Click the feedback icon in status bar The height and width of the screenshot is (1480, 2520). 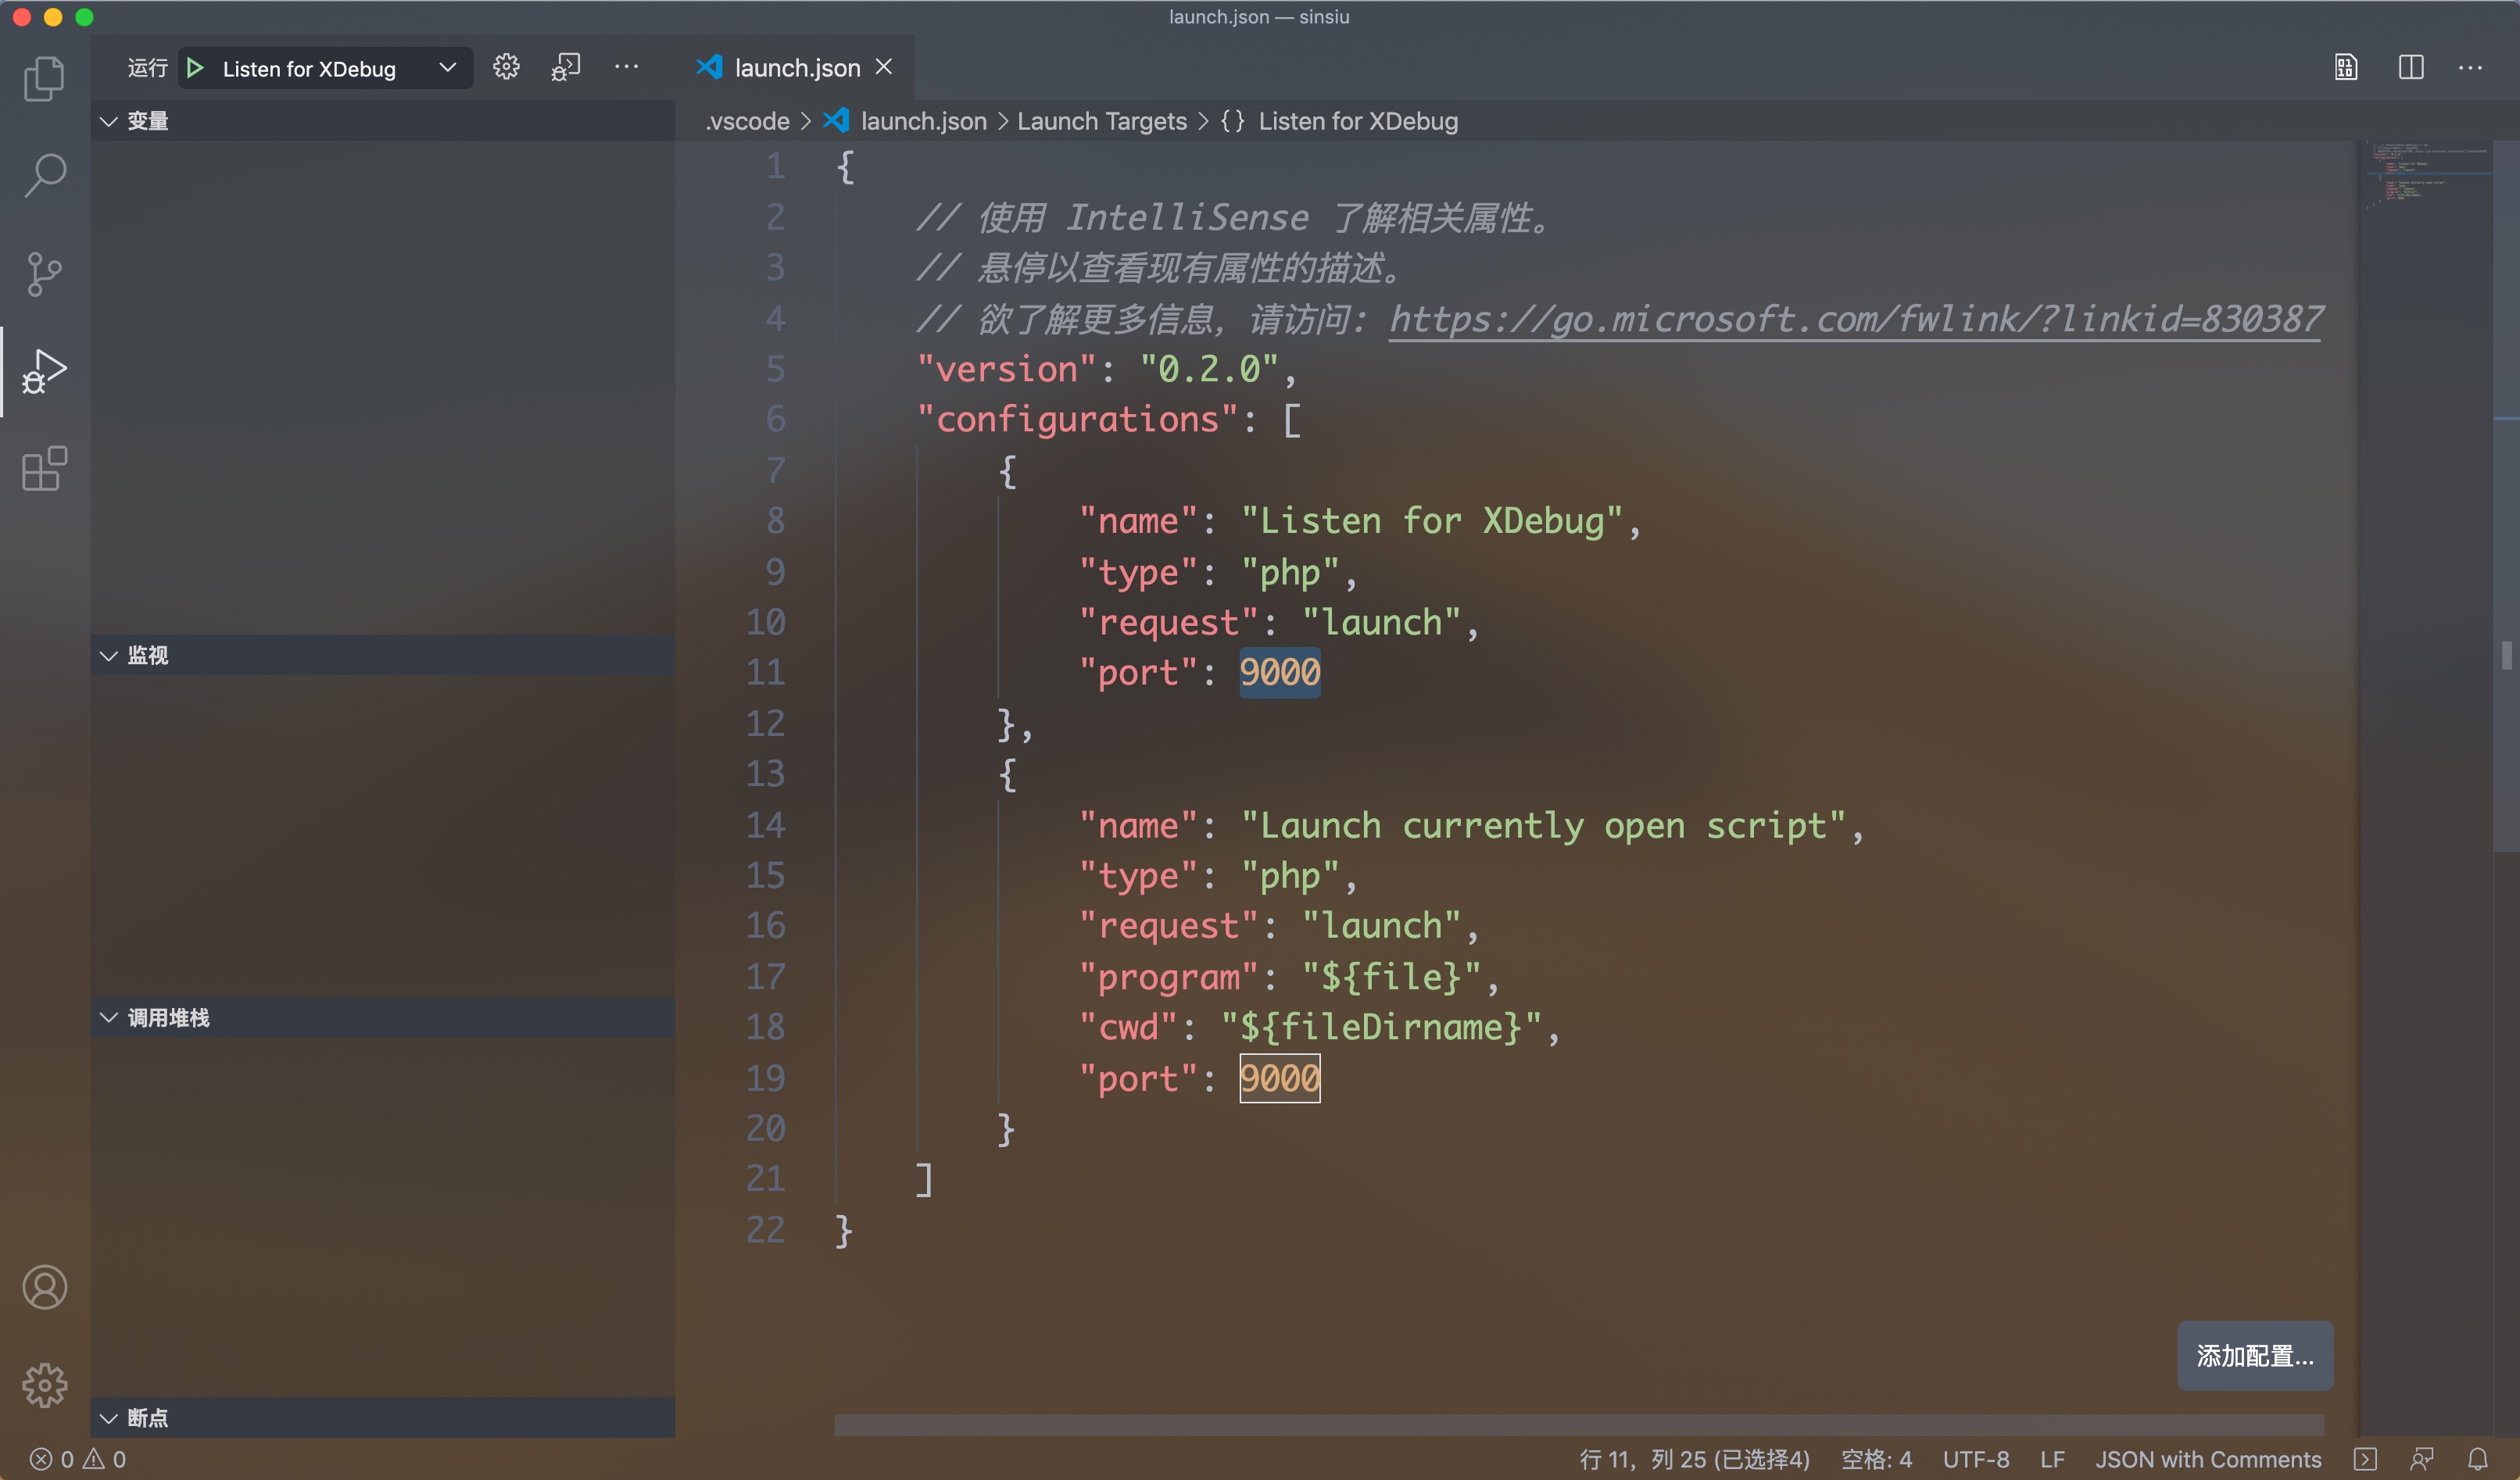pyautogui.click(x=2422, y=1459)
